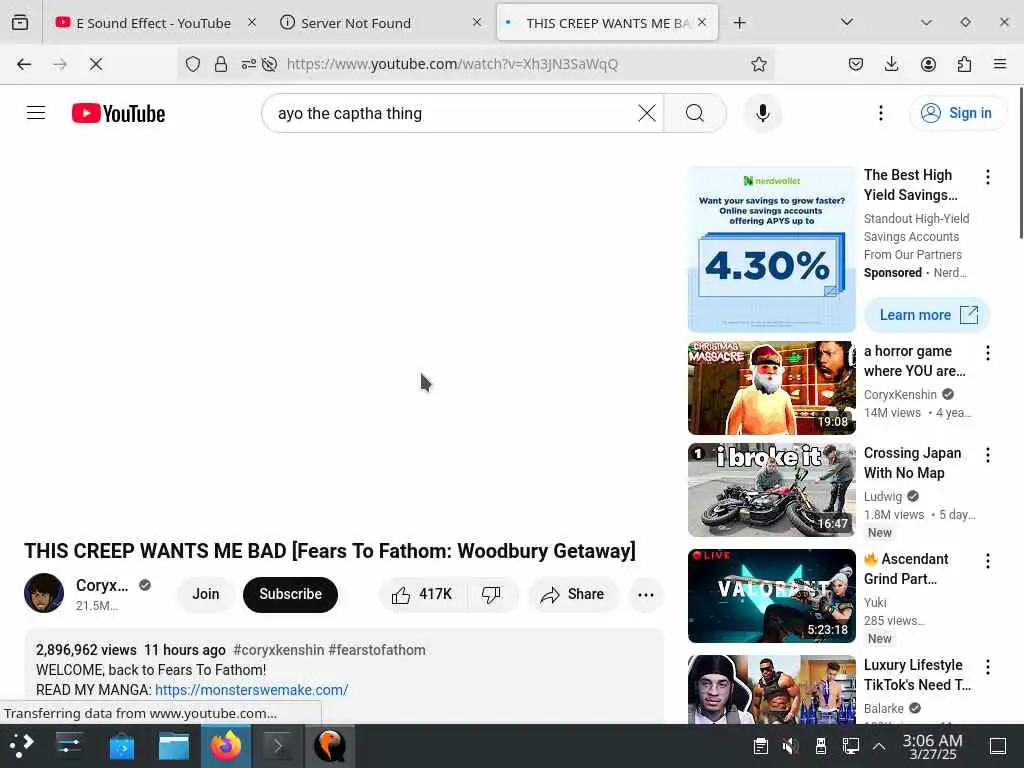The height and width of the screenshot is (768, 1024).
Task: Open Firefox View at tab bar start
Action: 20,23
